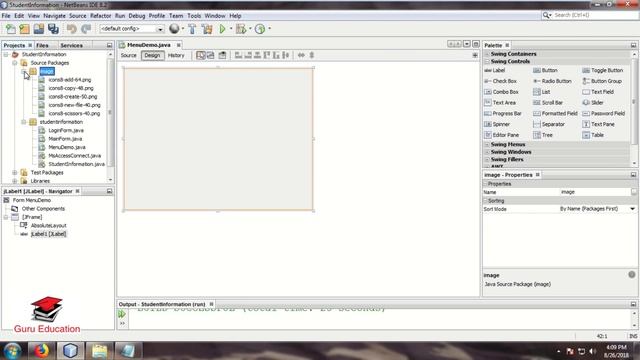Click the volume icon in system tray
This screenshot has width=640, height=360.
click(593, 351)
